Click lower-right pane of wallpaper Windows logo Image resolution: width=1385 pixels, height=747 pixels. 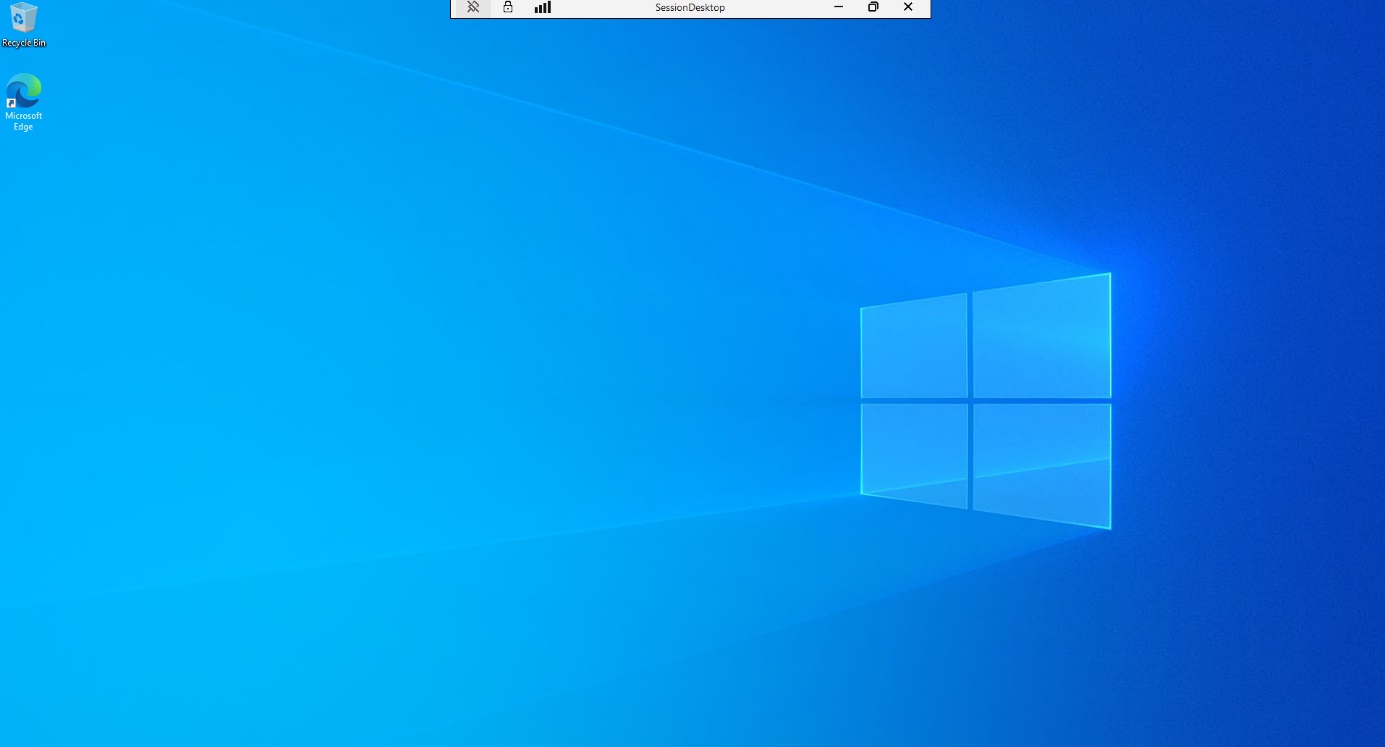1041,464
